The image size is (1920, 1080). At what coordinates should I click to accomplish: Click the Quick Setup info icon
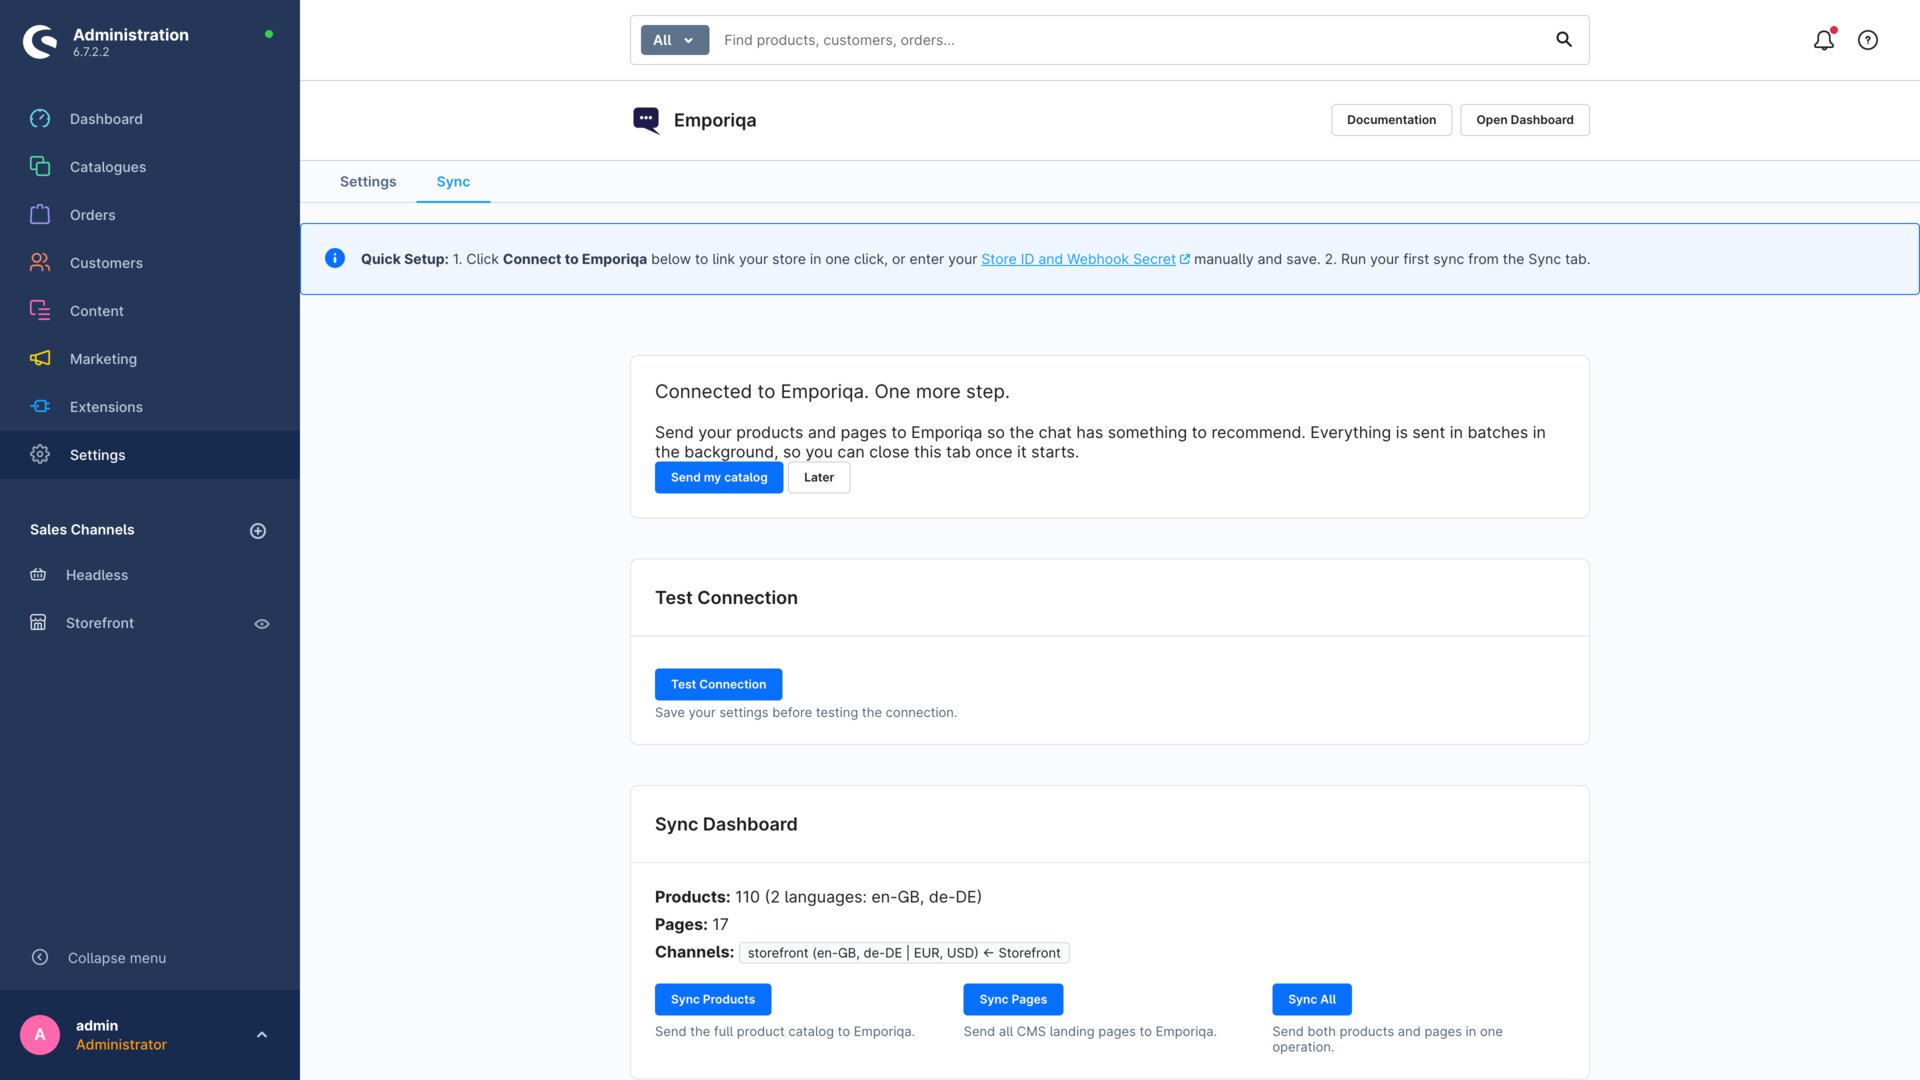click(335, 258)
